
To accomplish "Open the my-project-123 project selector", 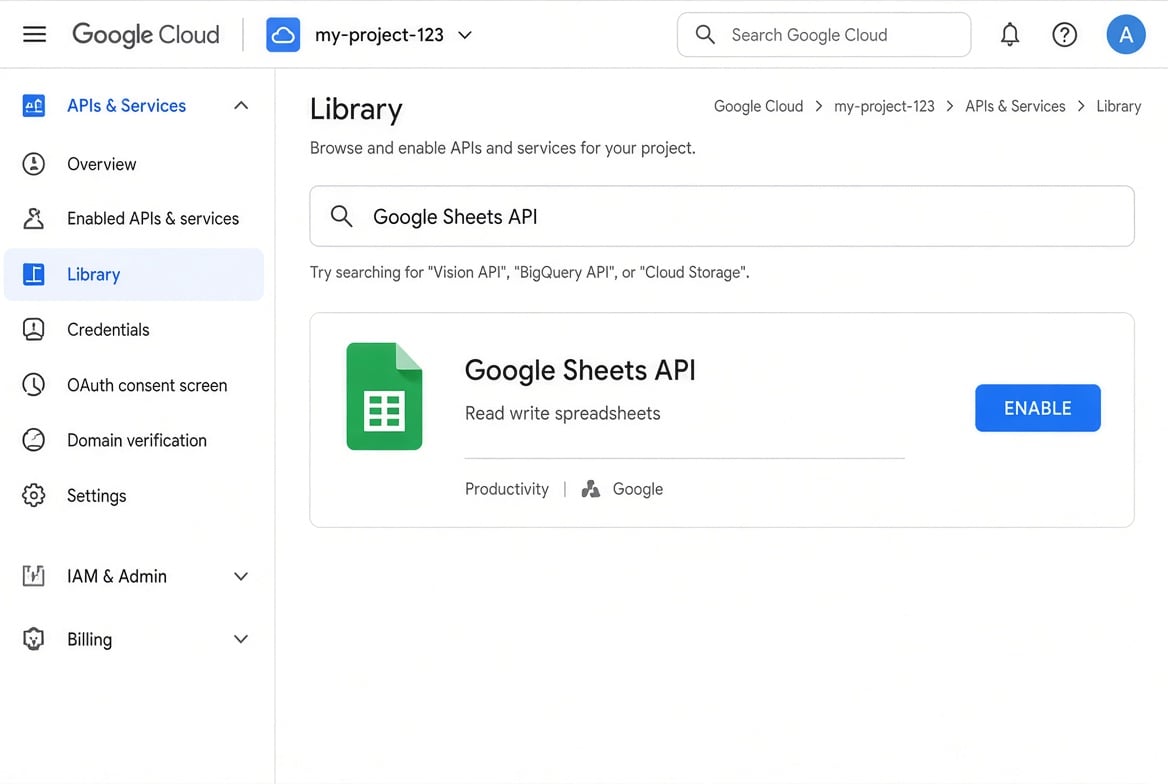I will [x=393, y=35].
